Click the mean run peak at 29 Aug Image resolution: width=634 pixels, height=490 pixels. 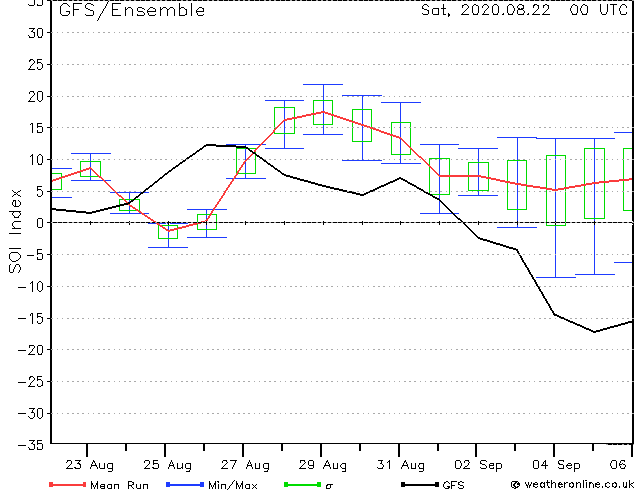(x=323, y=112)
